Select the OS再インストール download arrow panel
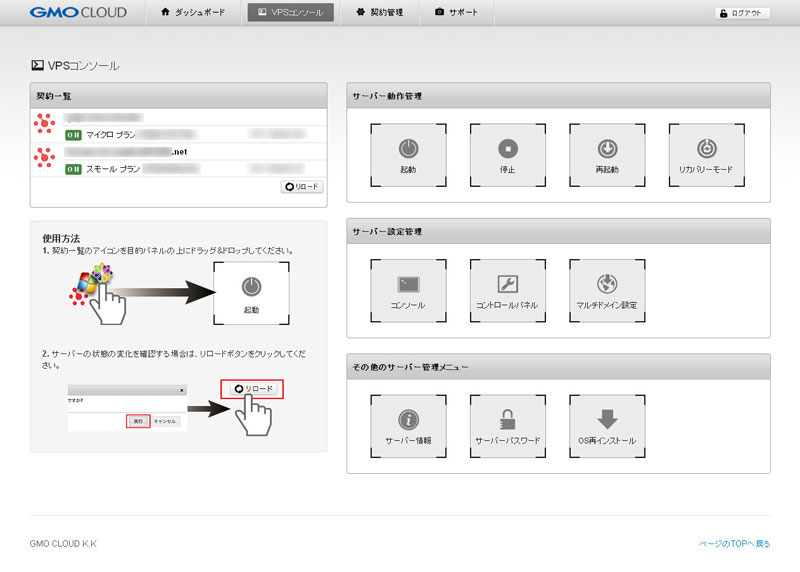Viewport: 800px width, 572px height. [x=607, y=425]
